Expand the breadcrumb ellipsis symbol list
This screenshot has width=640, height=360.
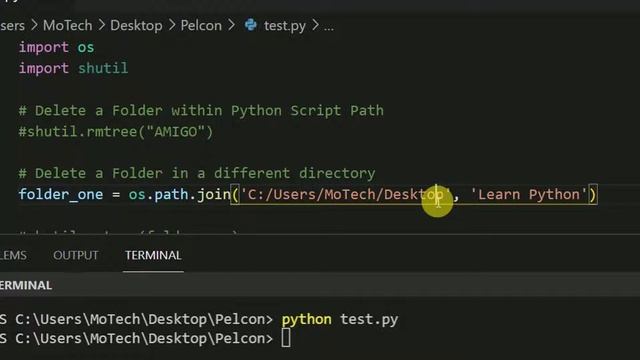pyautogui.click(x=329, y=27)
